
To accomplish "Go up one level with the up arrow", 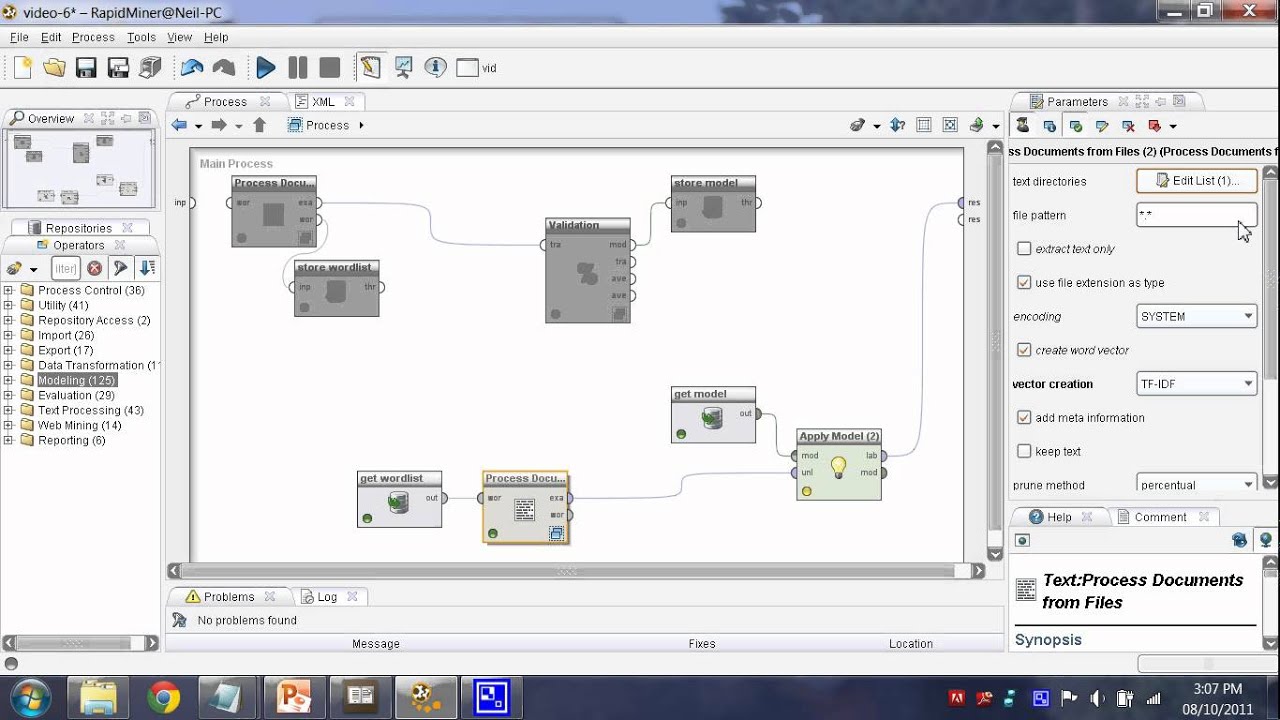I will pos(259,125).
